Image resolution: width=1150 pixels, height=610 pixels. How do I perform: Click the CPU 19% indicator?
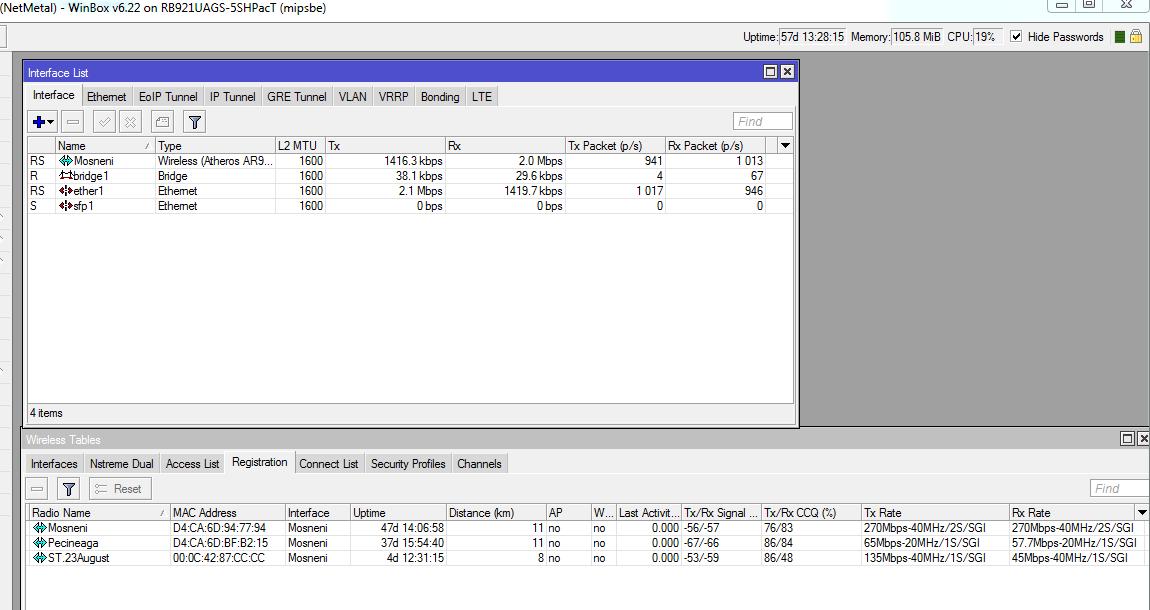coord(986,37)
